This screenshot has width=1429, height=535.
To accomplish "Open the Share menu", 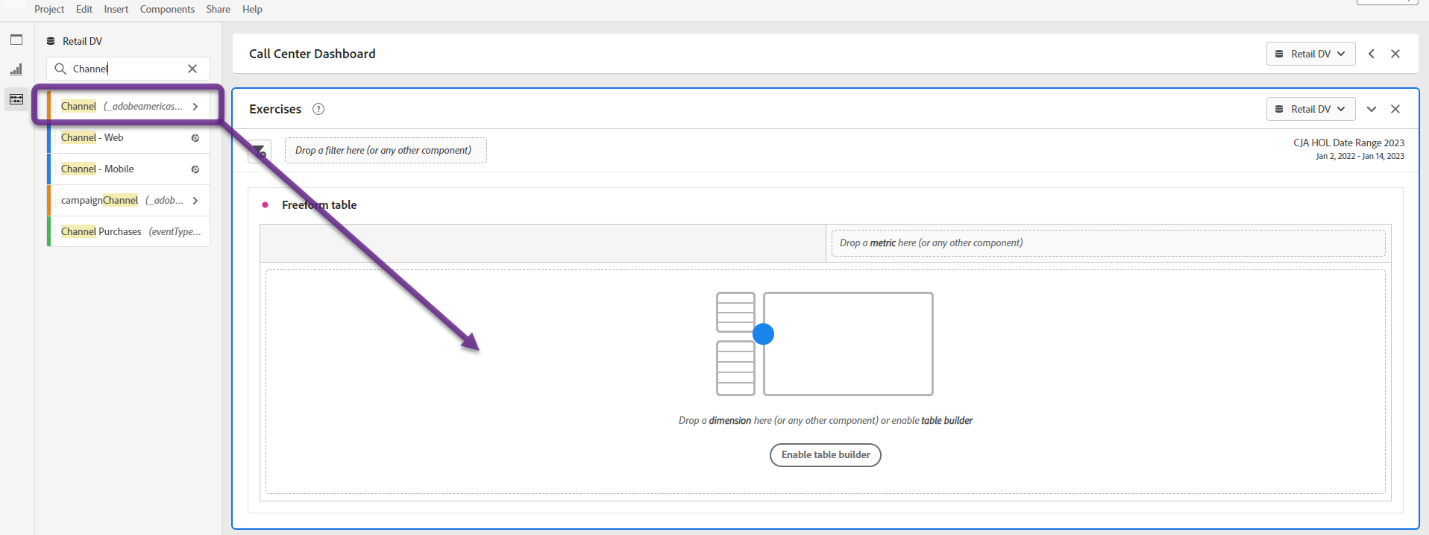I will (218, 9).
